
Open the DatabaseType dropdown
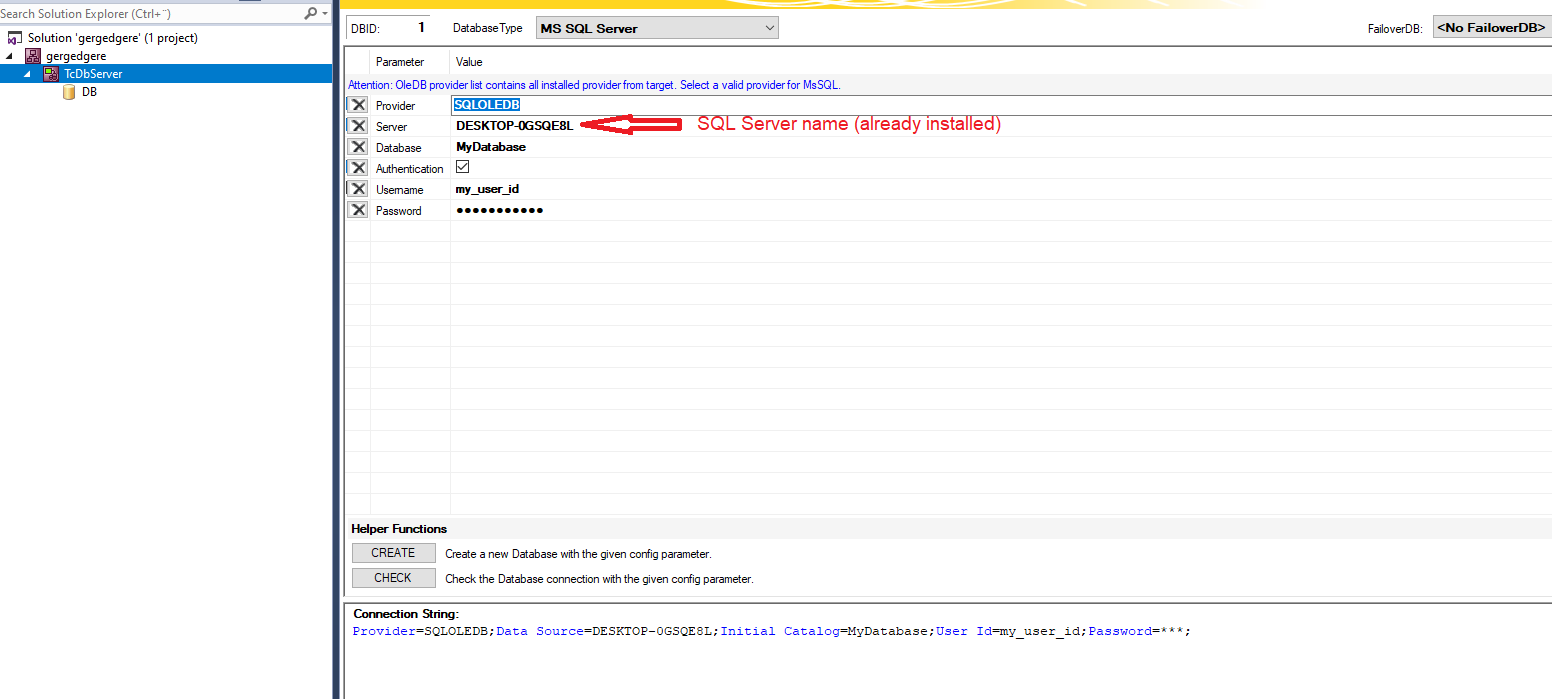[768, 27]
